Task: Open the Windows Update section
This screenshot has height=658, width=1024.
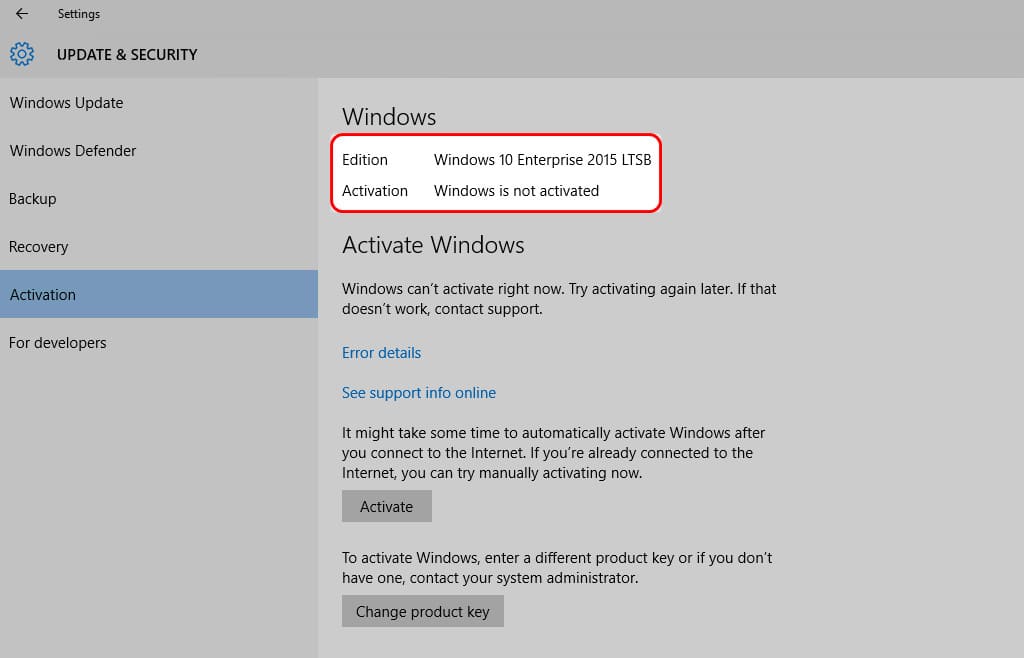Action: pos(159,102)
